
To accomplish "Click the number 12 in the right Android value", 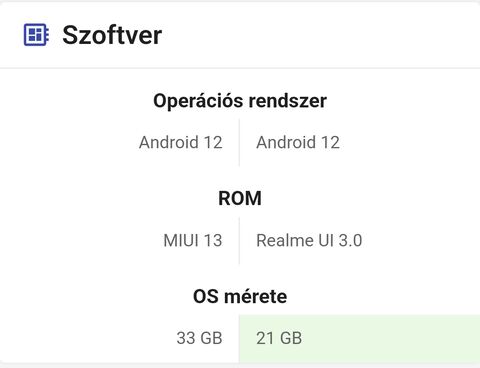I will point(330,142).
